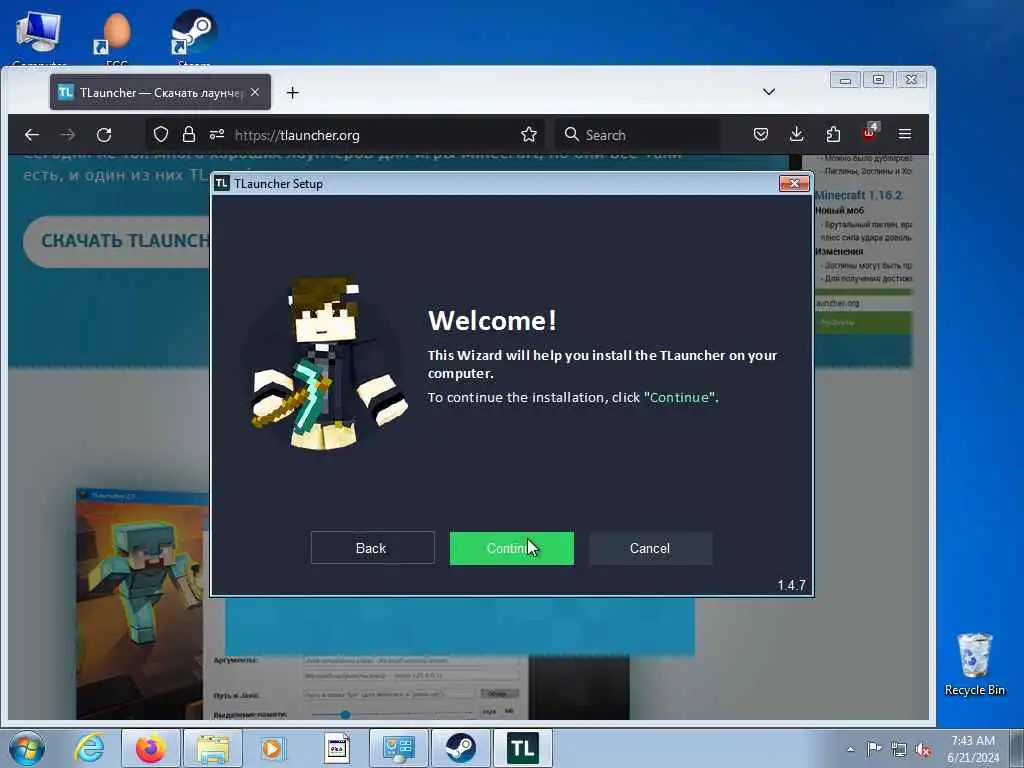The image size is (1024, 768).
Task: Open the Action Center flag icon
Action: [873, 748]
